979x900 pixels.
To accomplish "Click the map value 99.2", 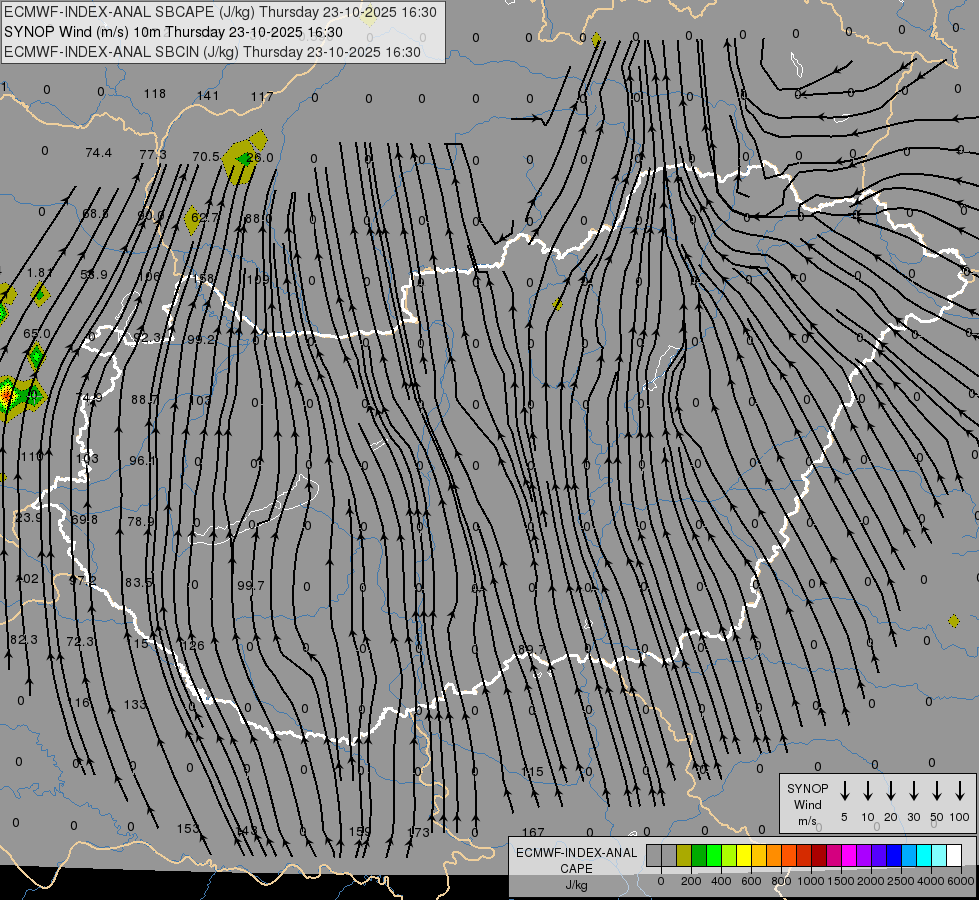I will [x=200, y=340].
